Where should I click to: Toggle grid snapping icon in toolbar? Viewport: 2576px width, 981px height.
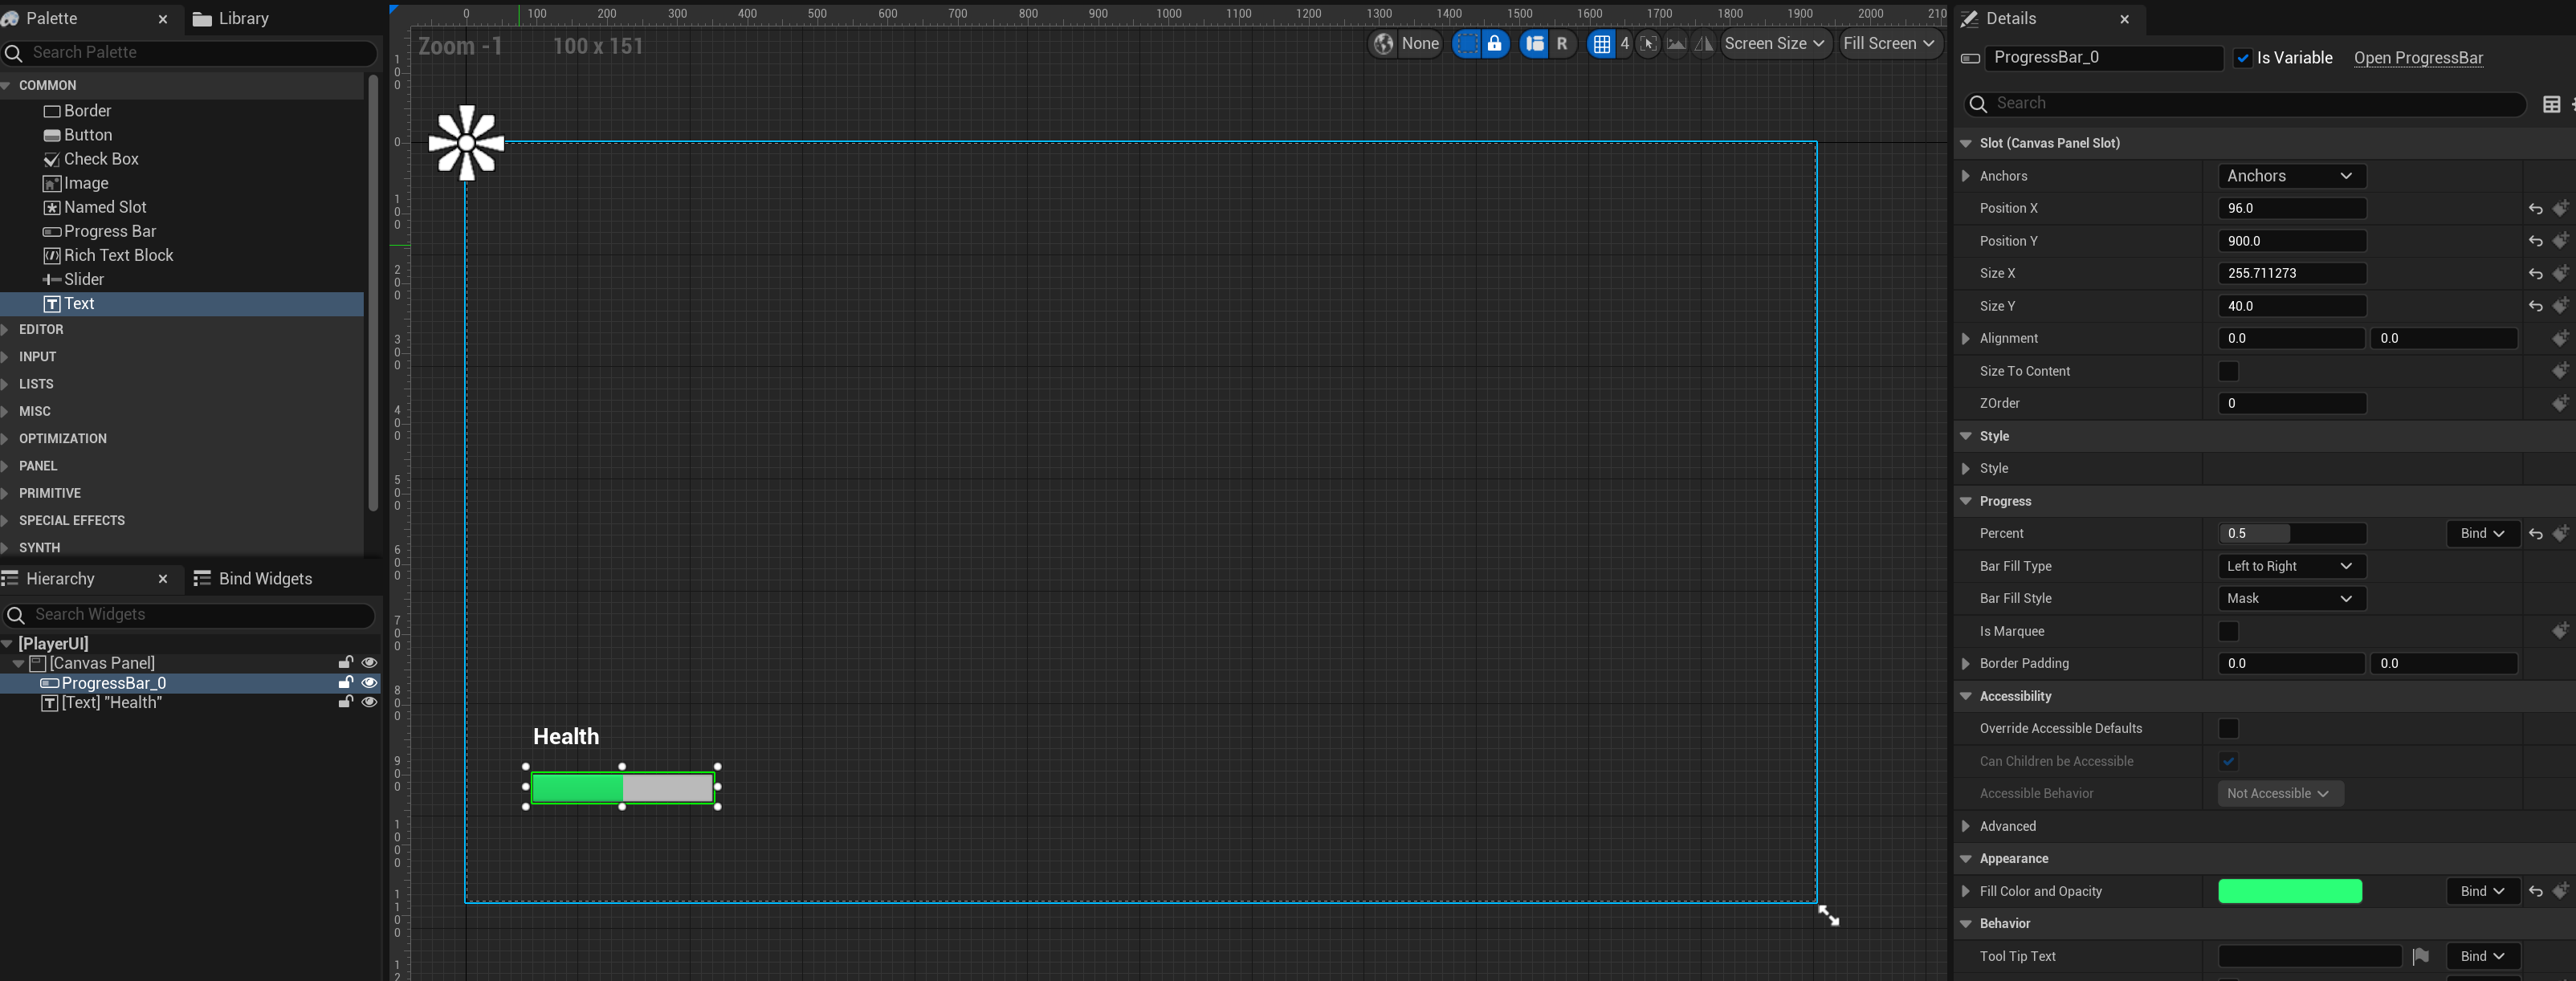tap(1601, 44)
